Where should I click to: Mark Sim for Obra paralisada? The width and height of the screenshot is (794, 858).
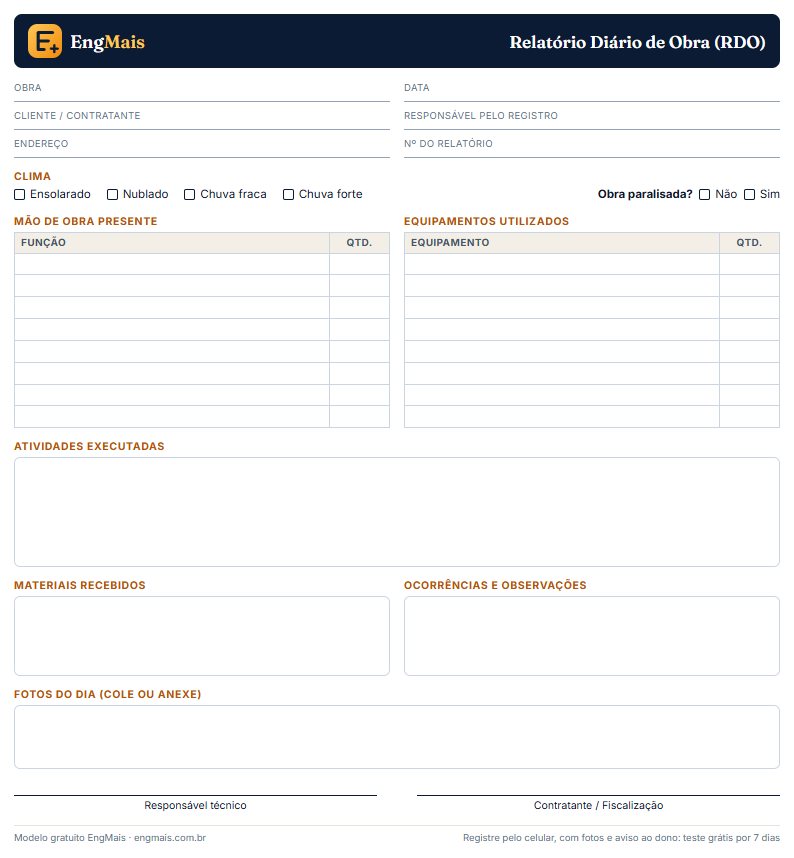click(749, 194)
